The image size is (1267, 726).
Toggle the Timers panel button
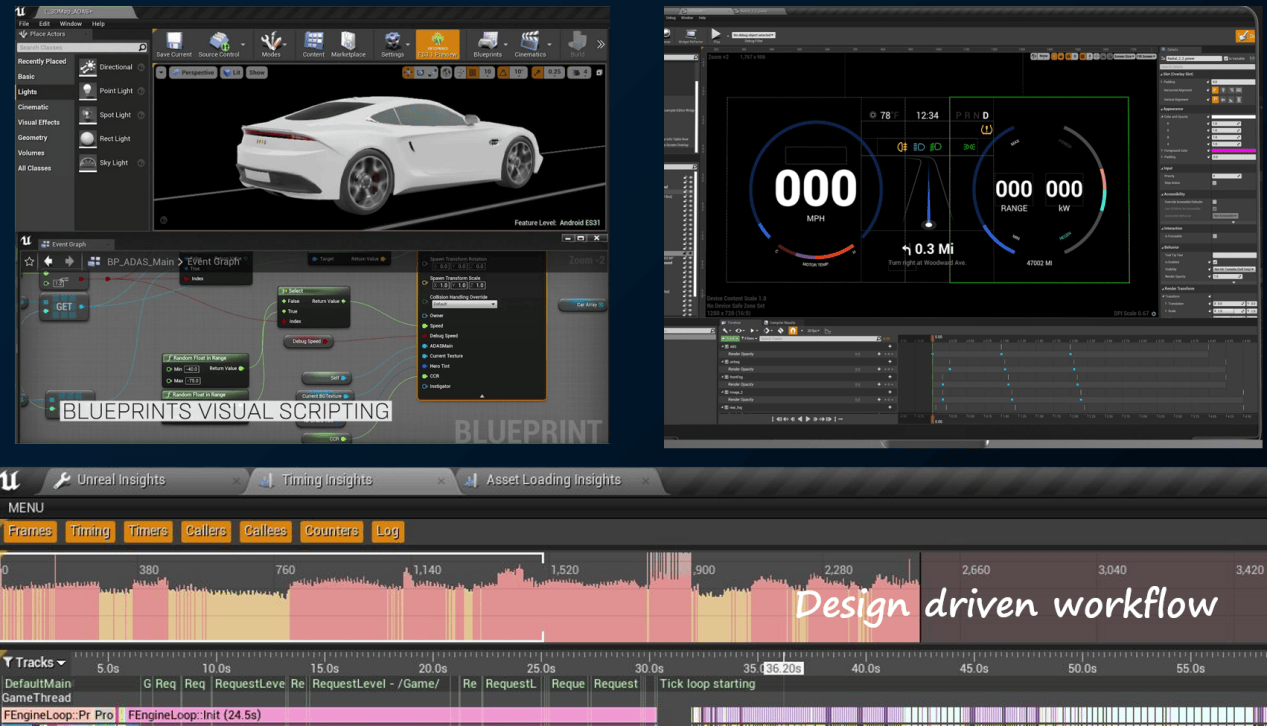pyautogui.click(x=148, y=531)
